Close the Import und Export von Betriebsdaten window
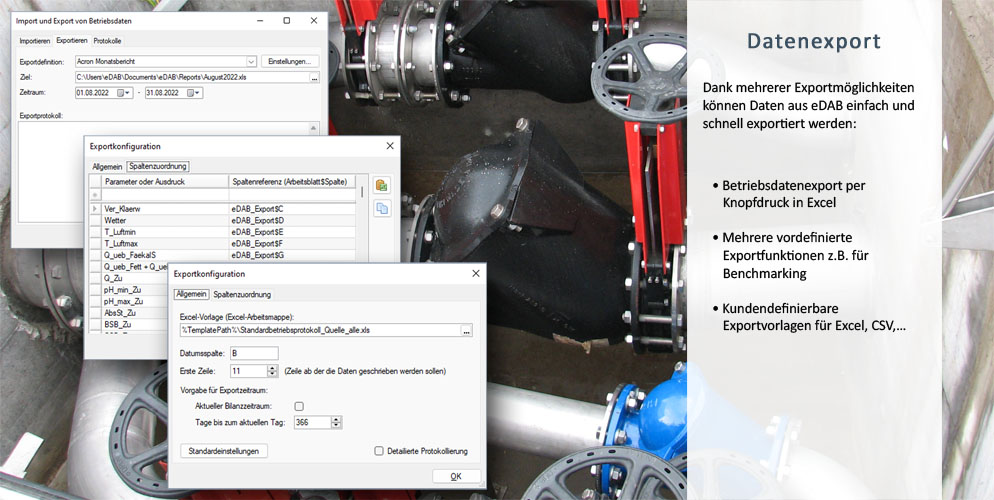The width and height of the screenshot is (994, 500). click(x=314, y=21)
